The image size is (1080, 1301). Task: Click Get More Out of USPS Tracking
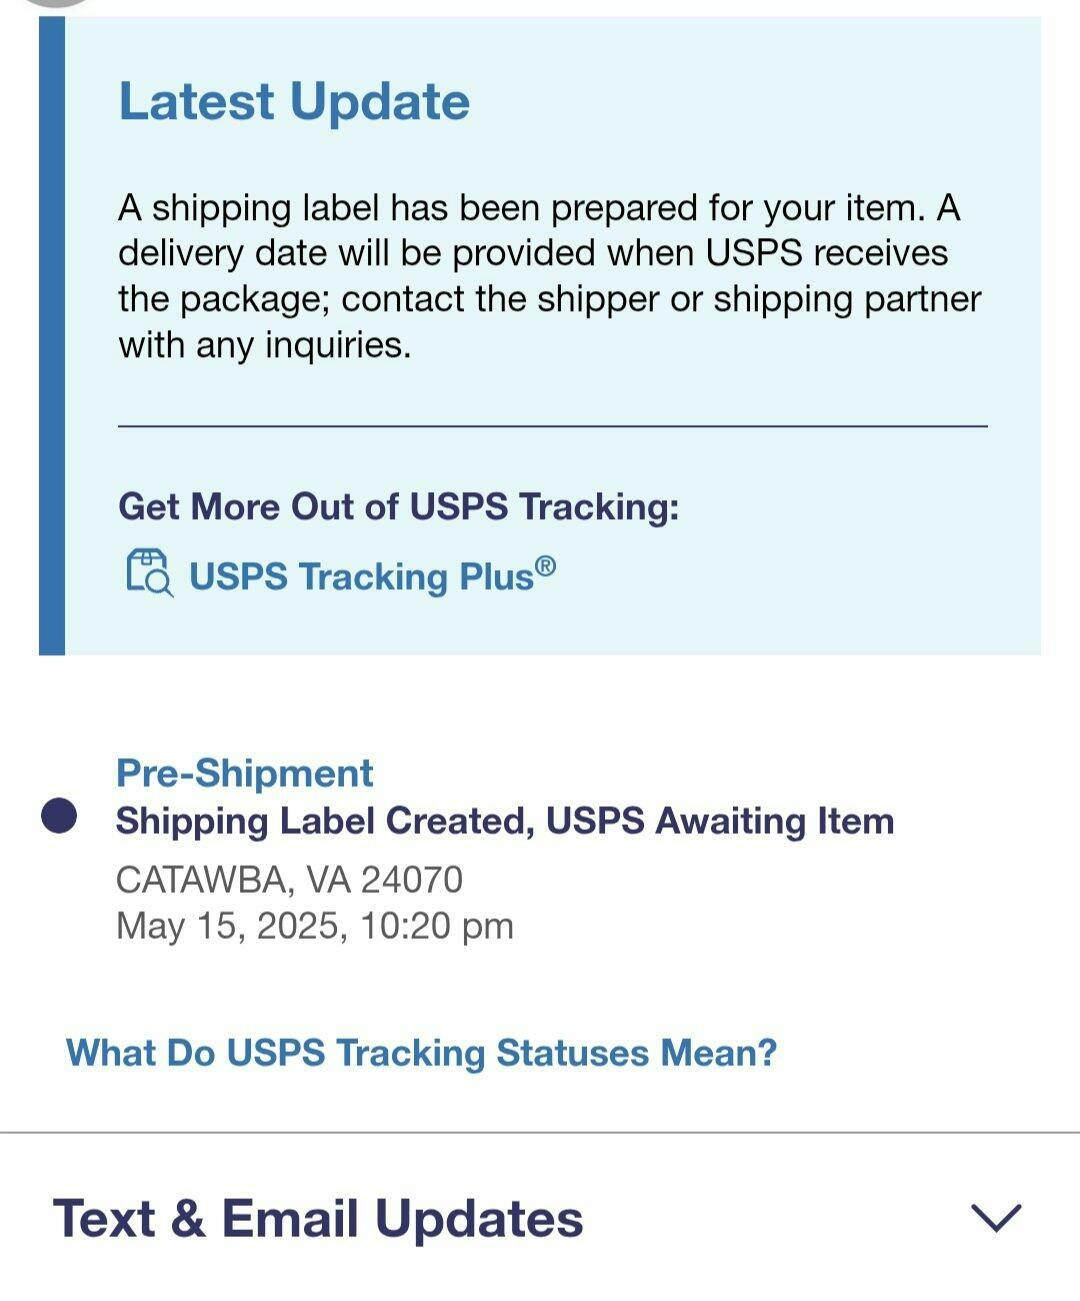point(398,506)
